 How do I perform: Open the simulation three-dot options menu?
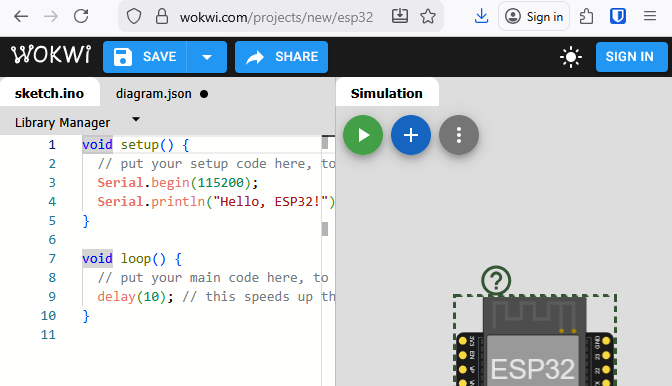point(459,135)
